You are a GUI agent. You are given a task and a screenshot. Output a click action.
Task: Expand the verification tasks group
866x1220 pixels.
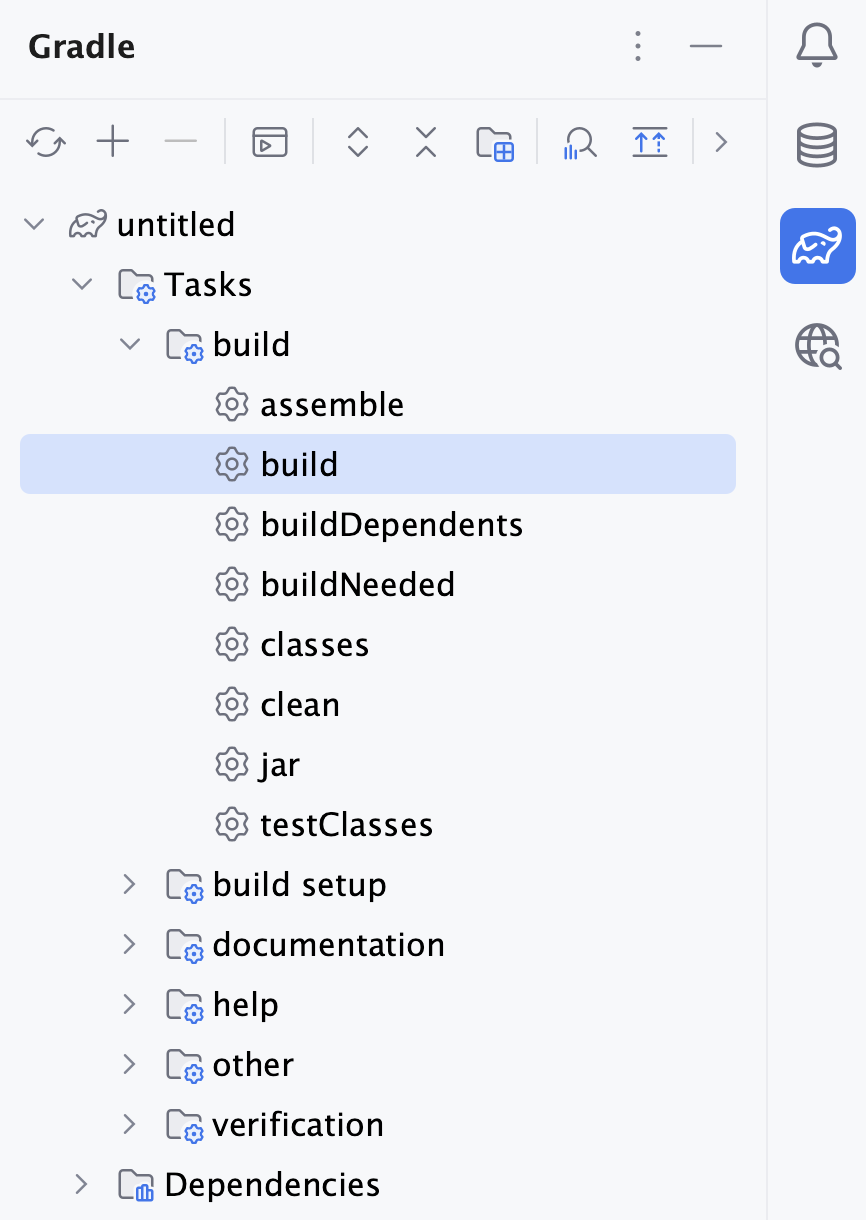(x=129, y=1124)
